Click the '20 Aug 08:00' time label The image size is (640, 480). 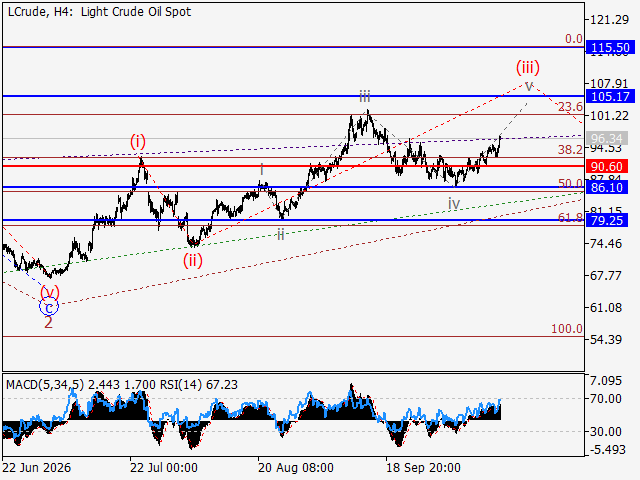pyautogui.click(x=296, y=468)
